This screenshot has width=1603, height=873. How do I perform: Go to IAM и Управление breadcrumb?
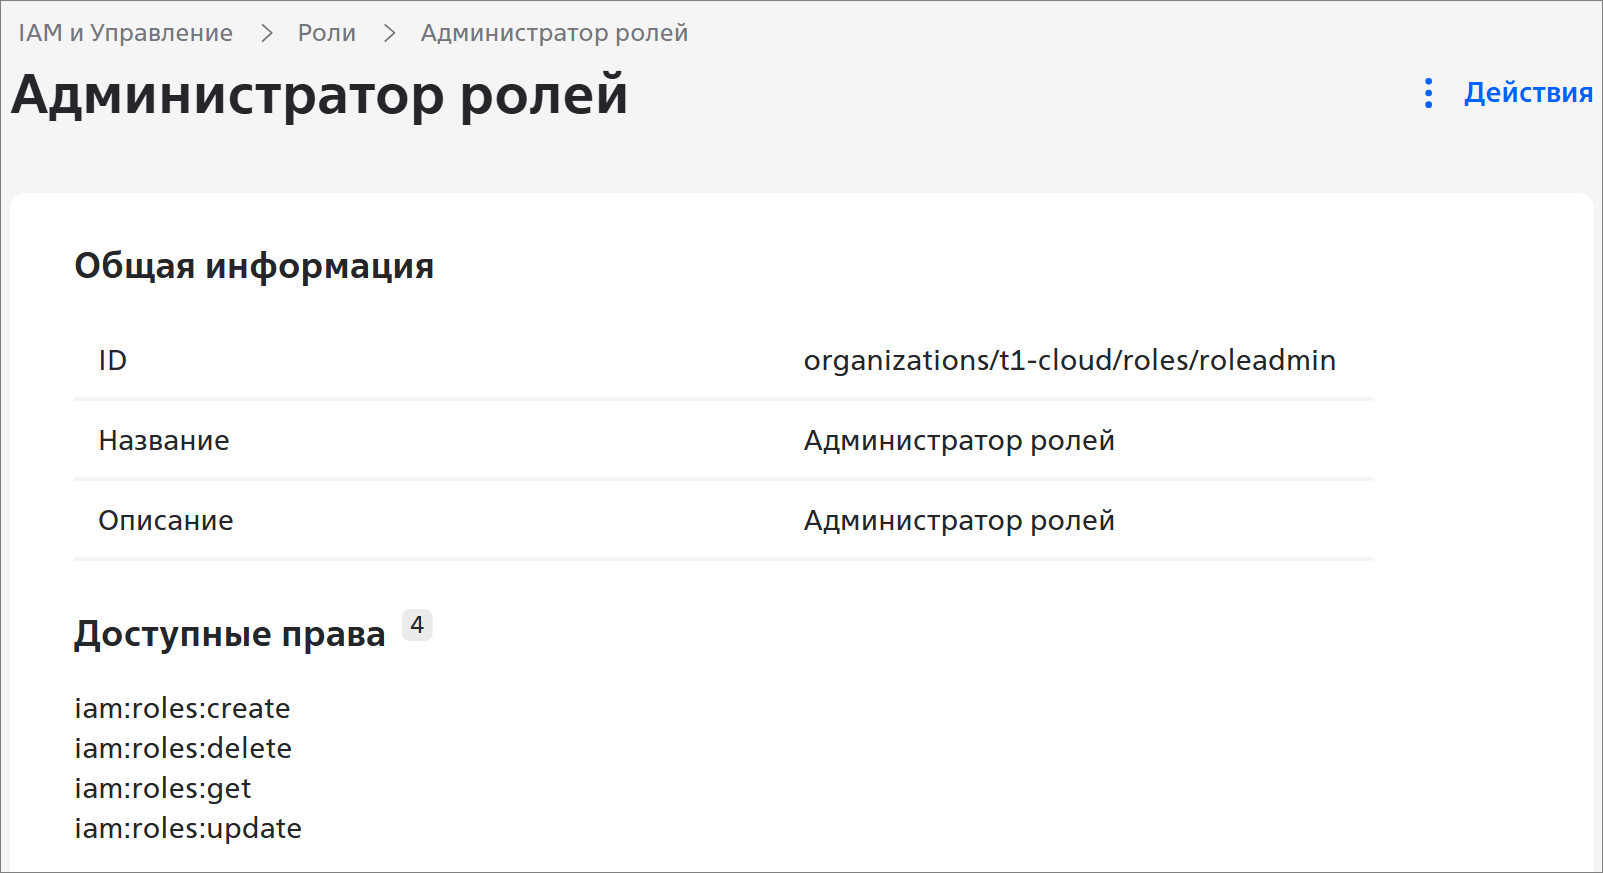click(x=125, y=33)
